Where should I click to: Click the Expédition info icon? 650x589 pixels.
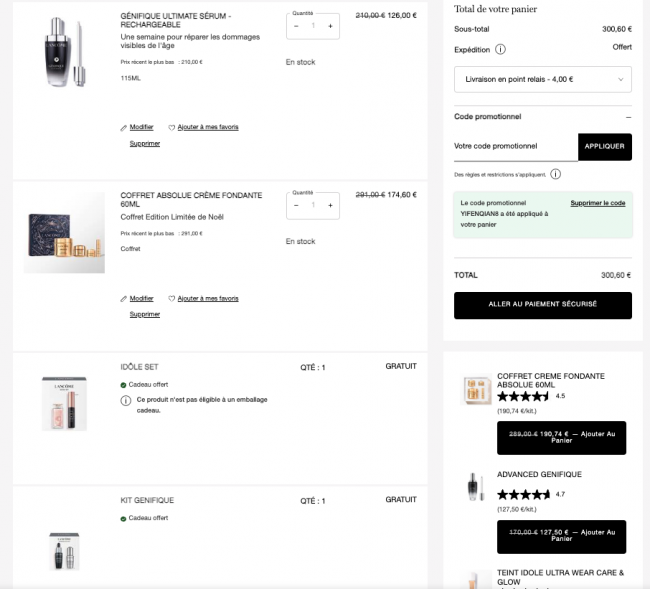[x=500, y=50]
